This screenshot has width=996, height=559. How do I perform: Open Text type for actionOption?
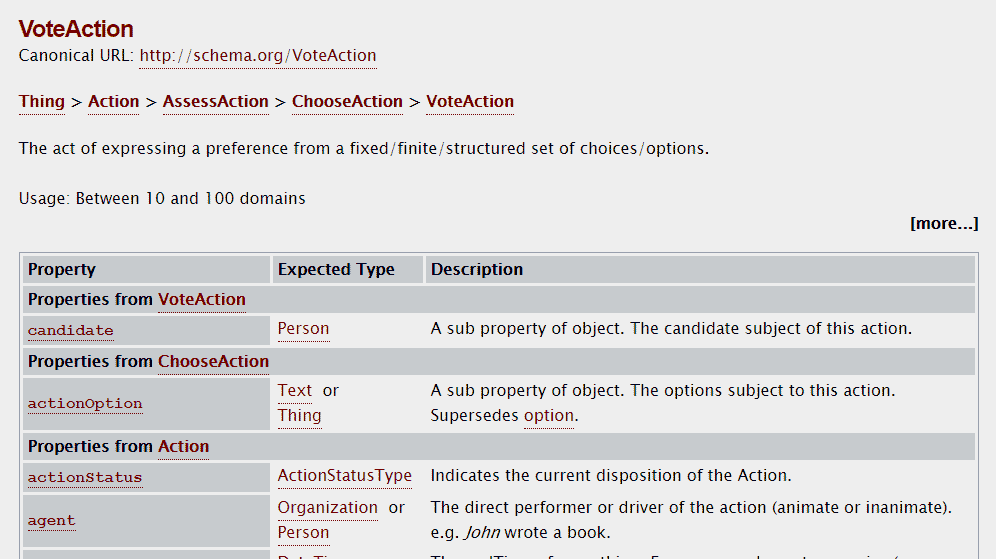point(295,391)
